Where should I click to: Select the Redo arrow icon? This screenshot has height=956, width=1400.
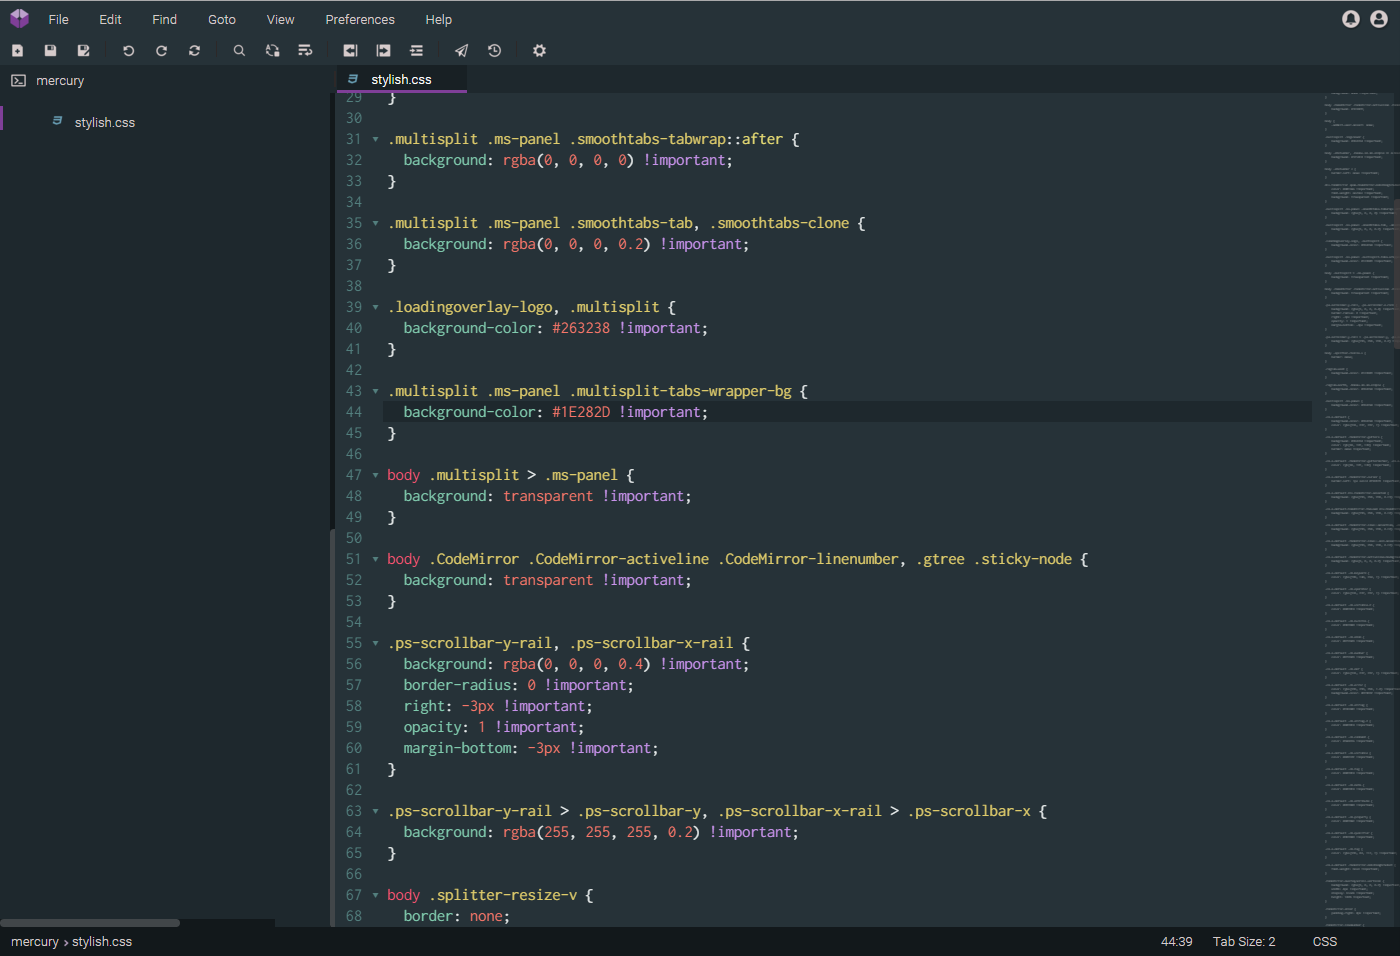coord(161,50)
